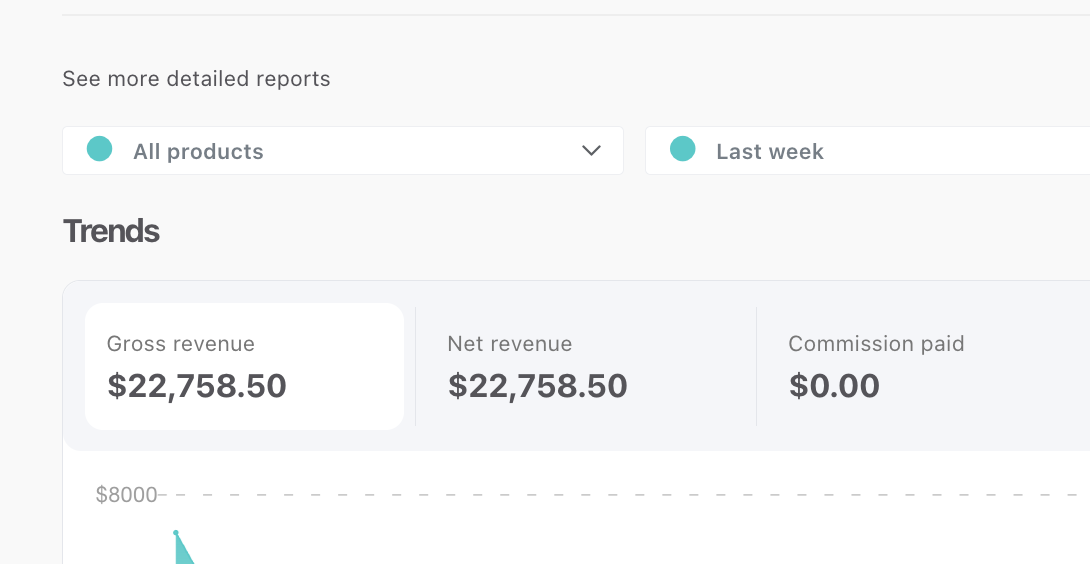Click the teal dot next to Last week
1090x564 pixels.
click(x=682, y=149)
